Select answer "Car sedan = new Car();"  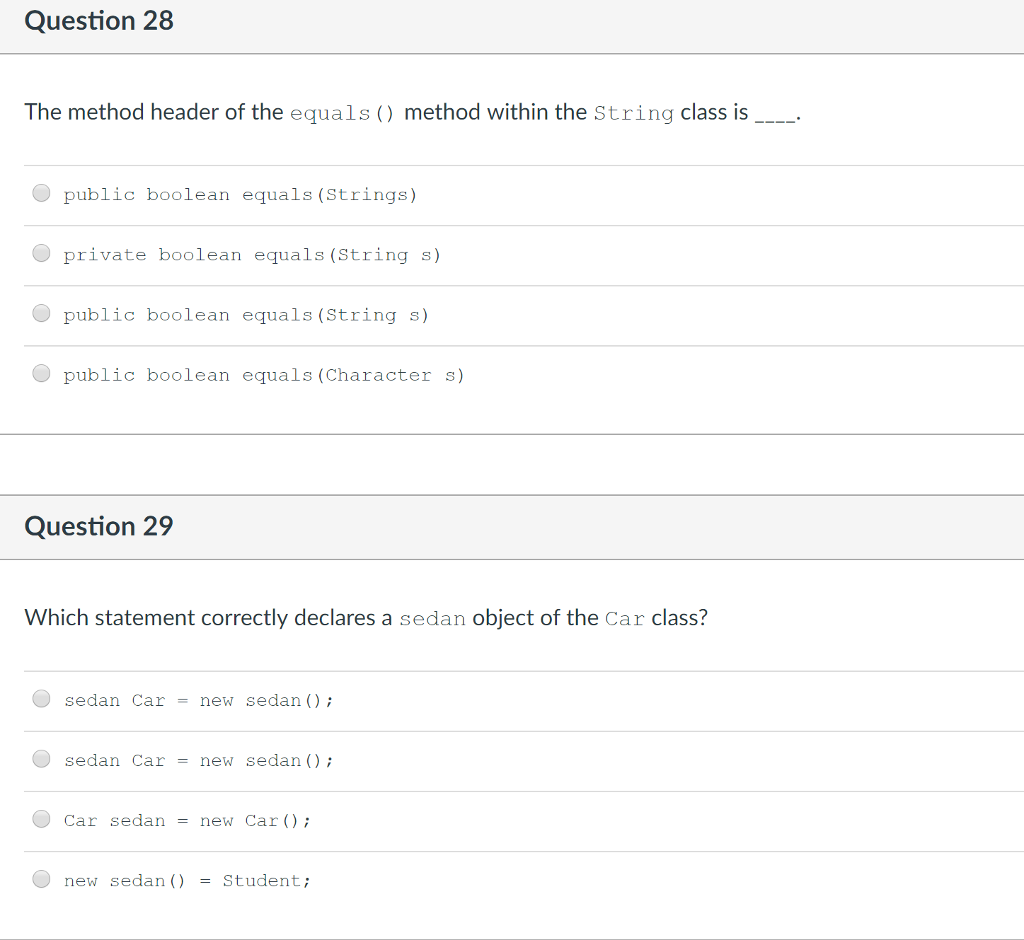pyautogui.click(x=41, y=819)
